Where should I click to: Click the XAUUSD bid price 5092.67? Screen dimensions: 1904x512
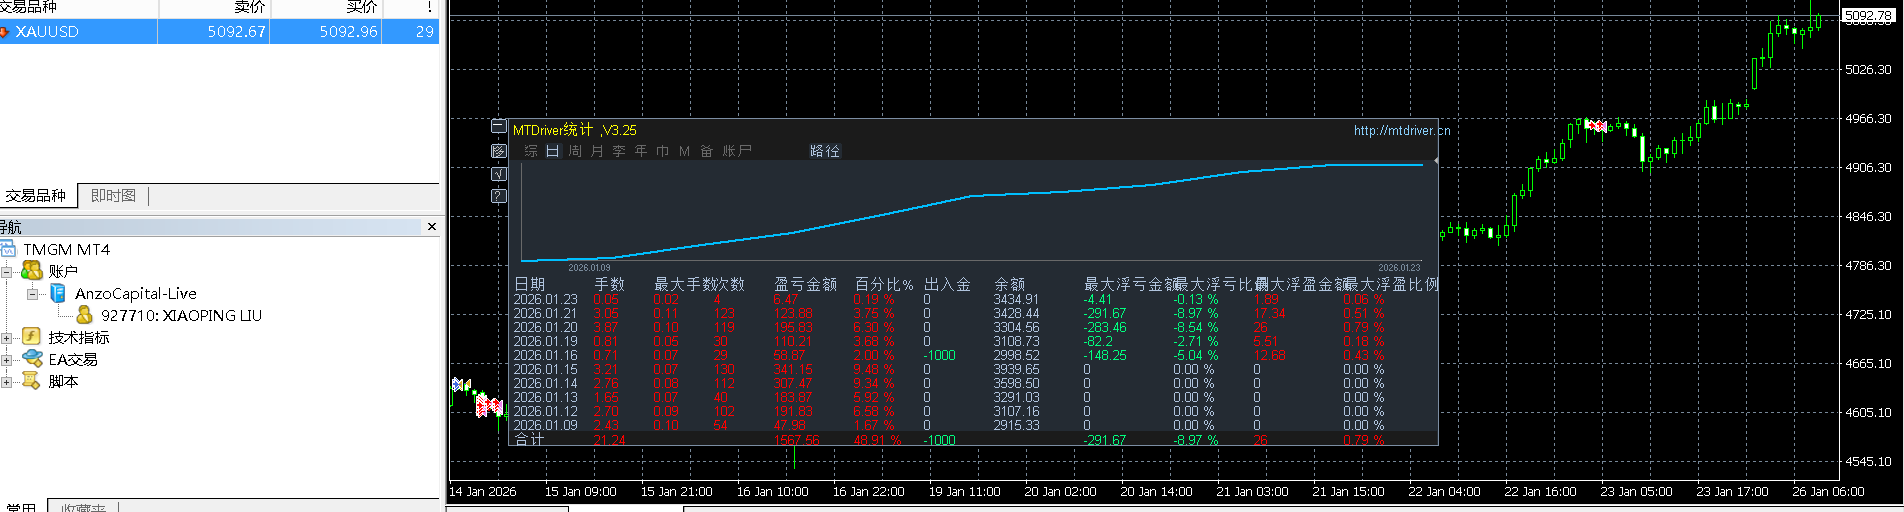tap(237, 32)
